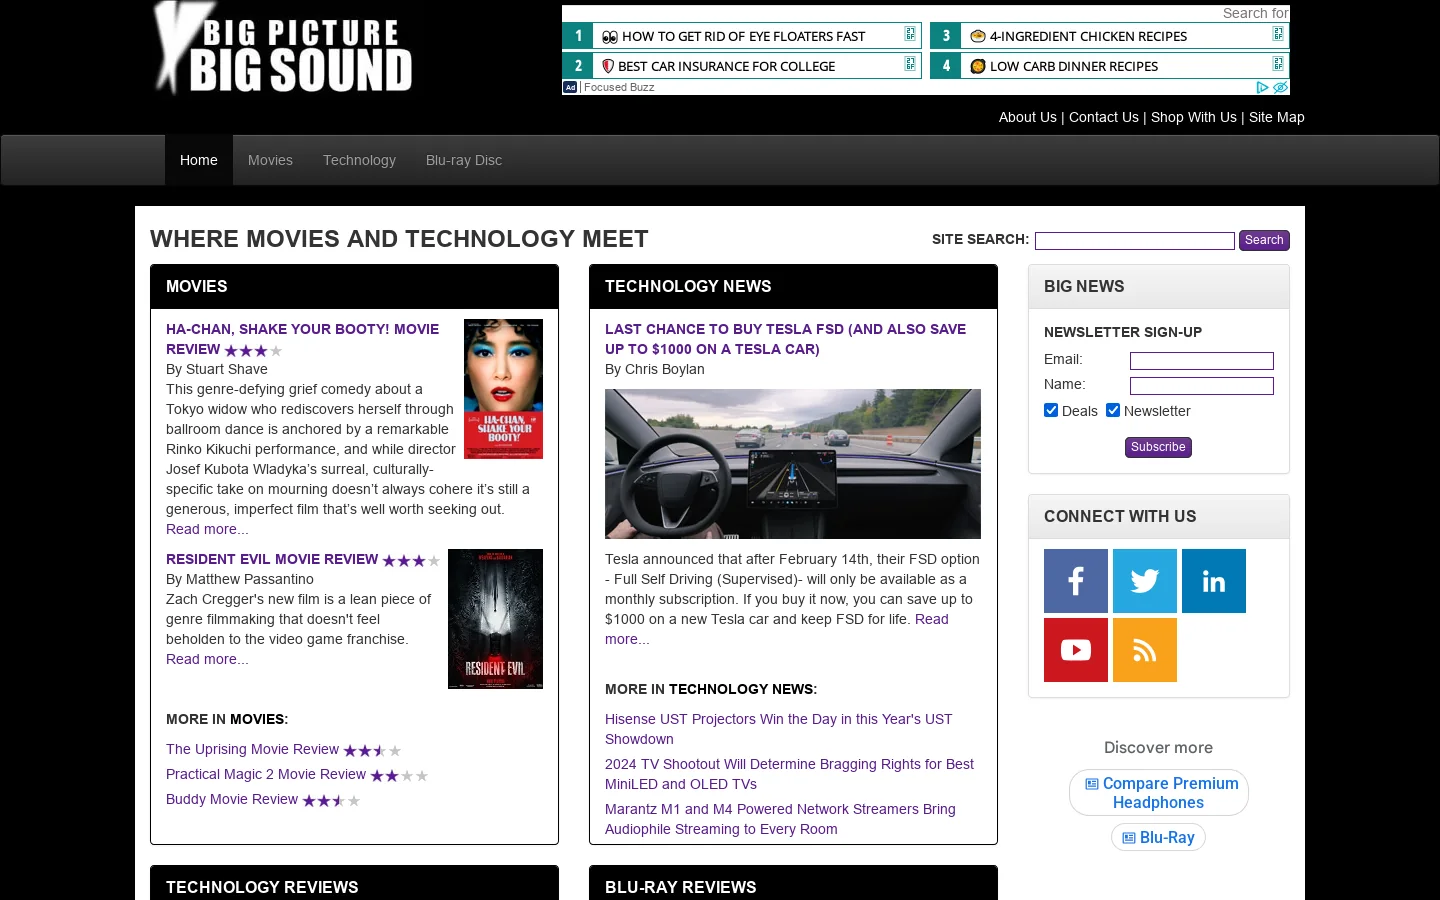The height and width of the screenshot is (900, 1440).
Task: Click the icon beside Compare Premium Headphones
Action: click(1092, 784)
